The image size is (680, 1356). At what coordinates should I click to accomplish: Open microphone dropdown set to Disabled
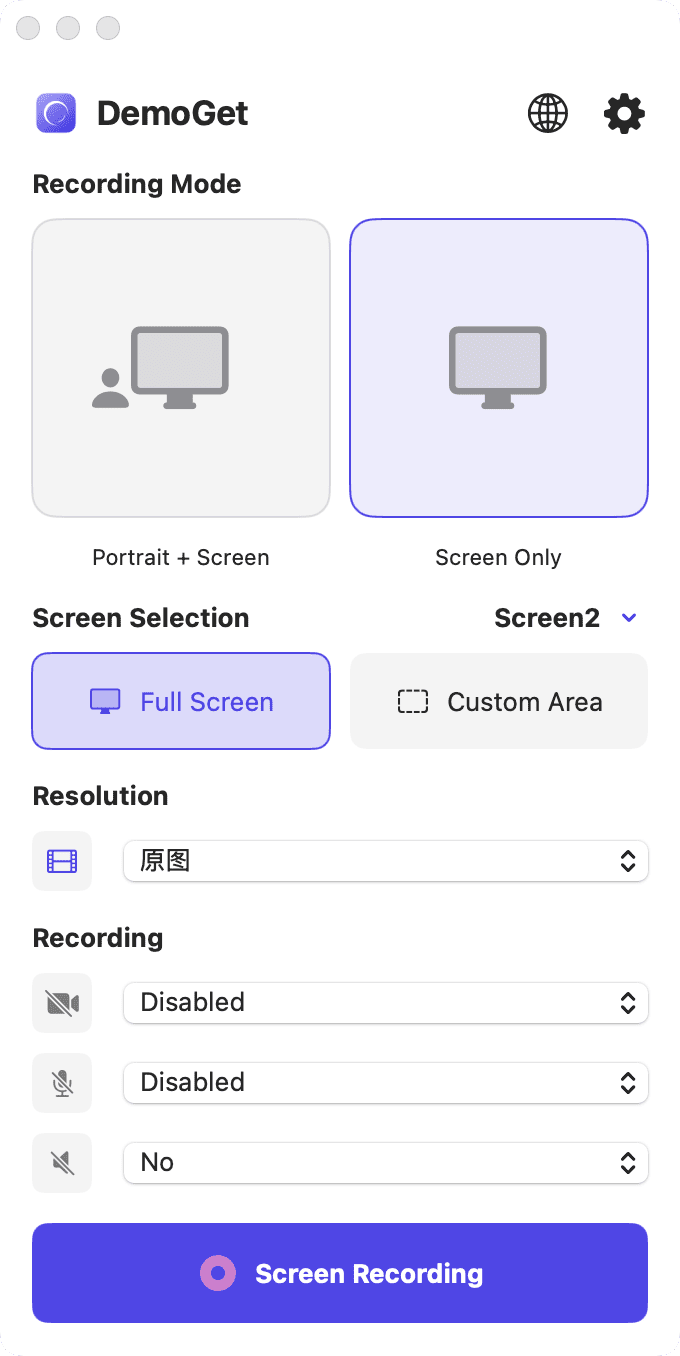coord(385,1083)
